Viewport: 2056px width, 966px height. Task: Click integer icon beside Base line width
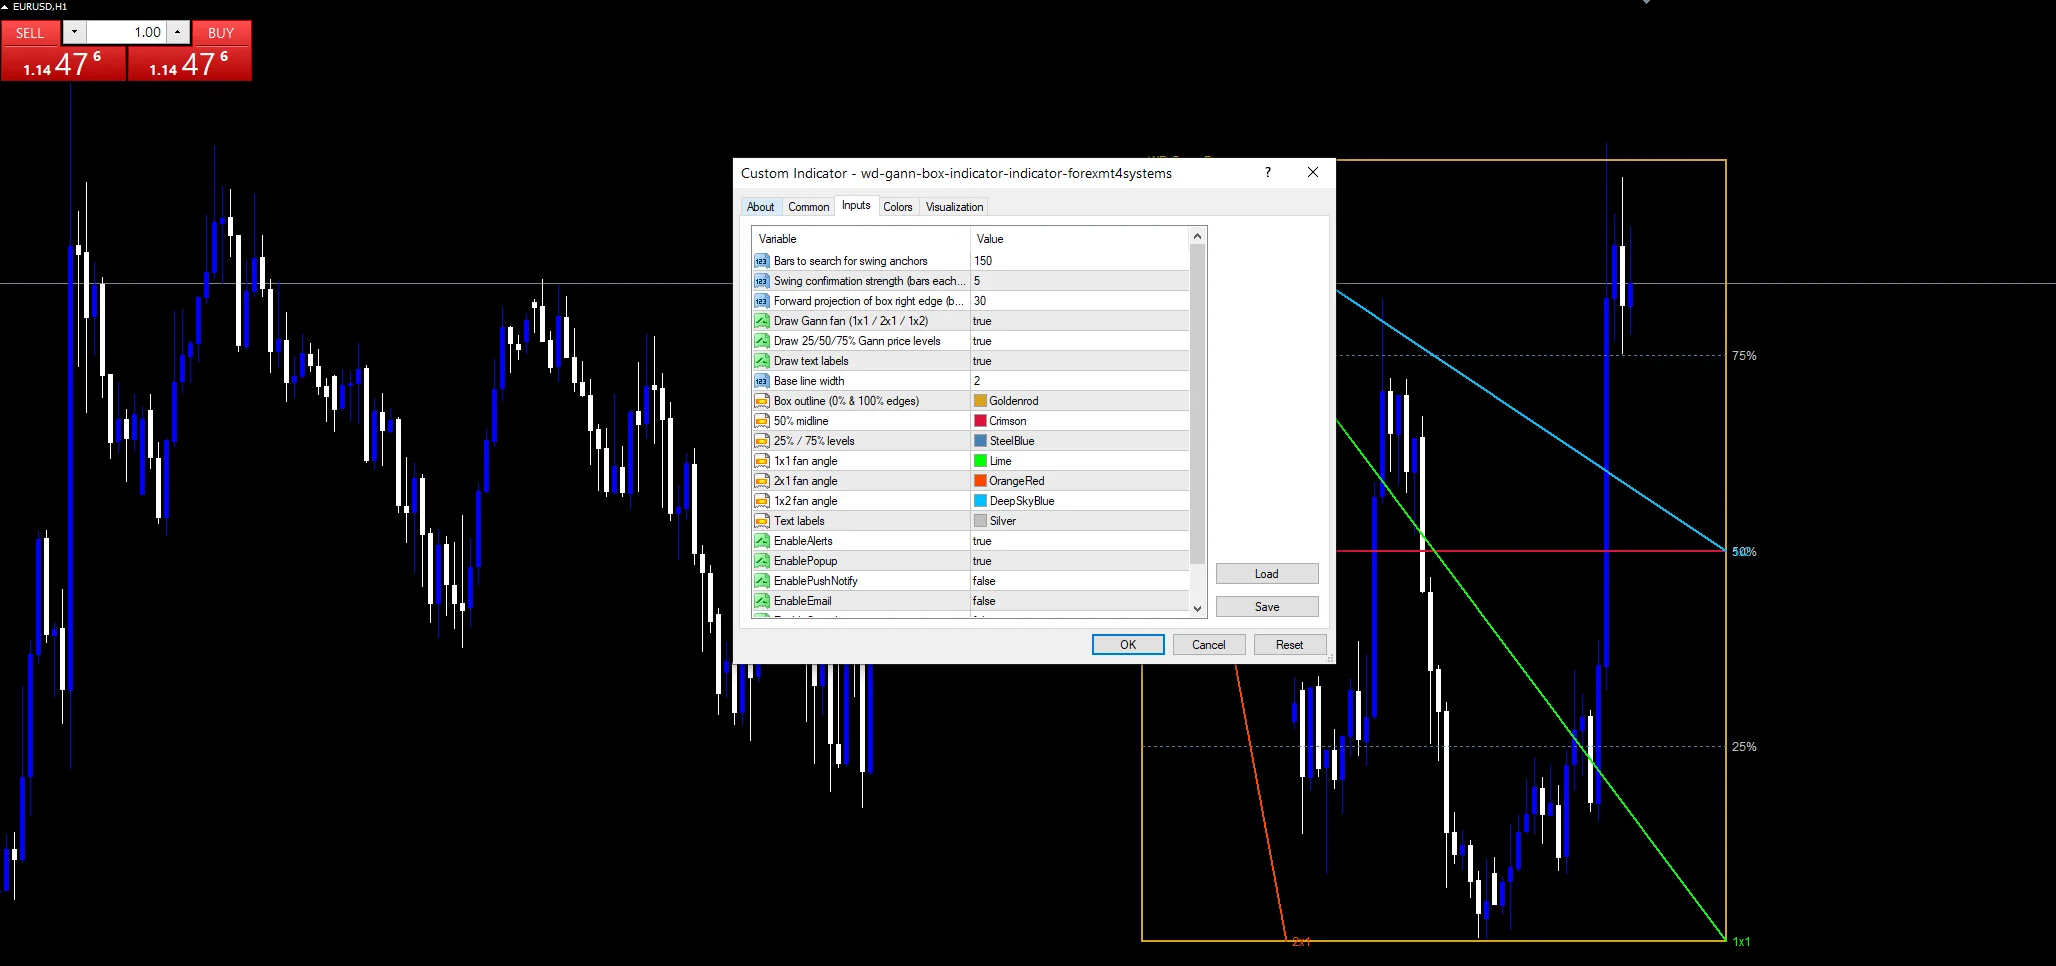[x=761, y=381]
